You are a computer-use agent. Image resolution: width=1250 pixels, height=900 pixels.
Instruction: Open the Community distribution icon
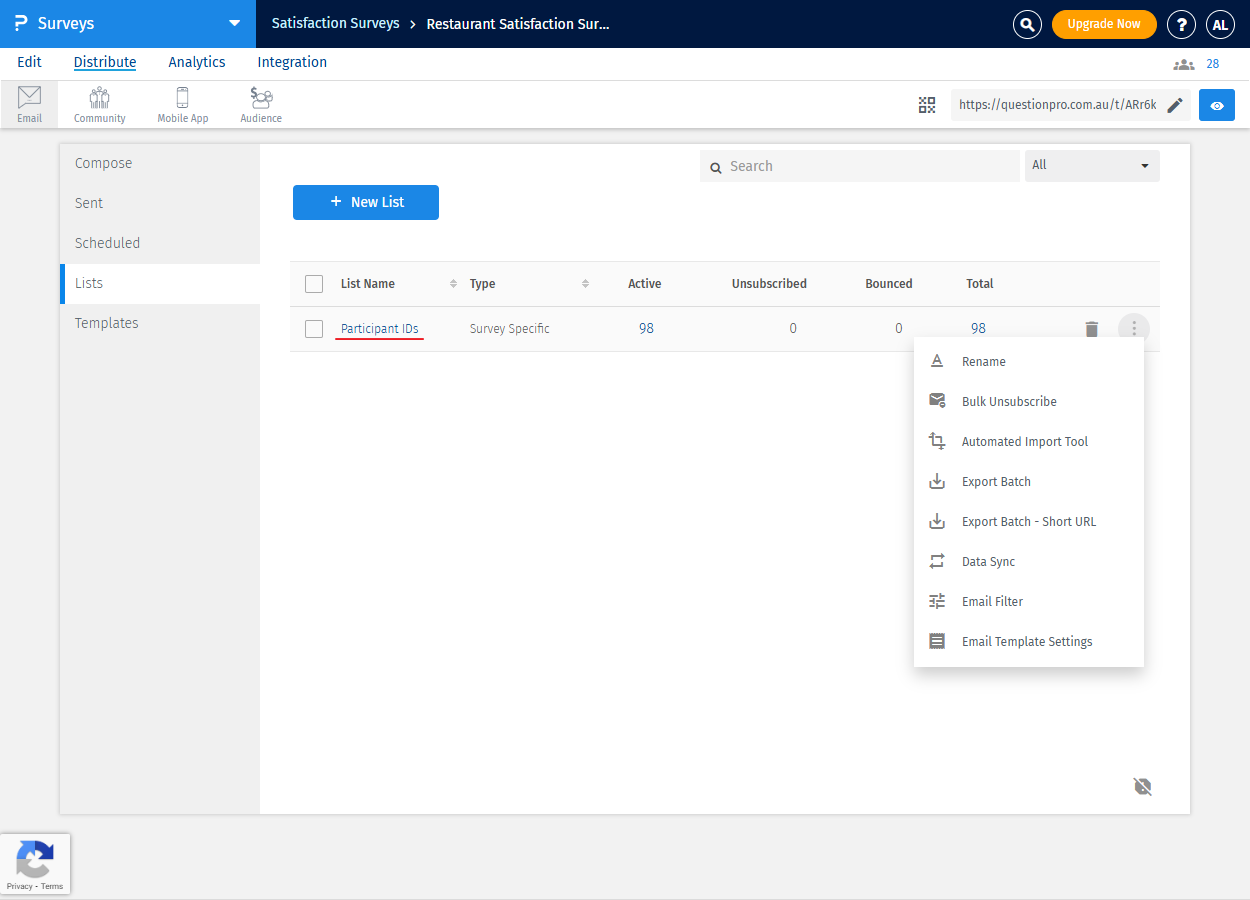pos(99,104)
